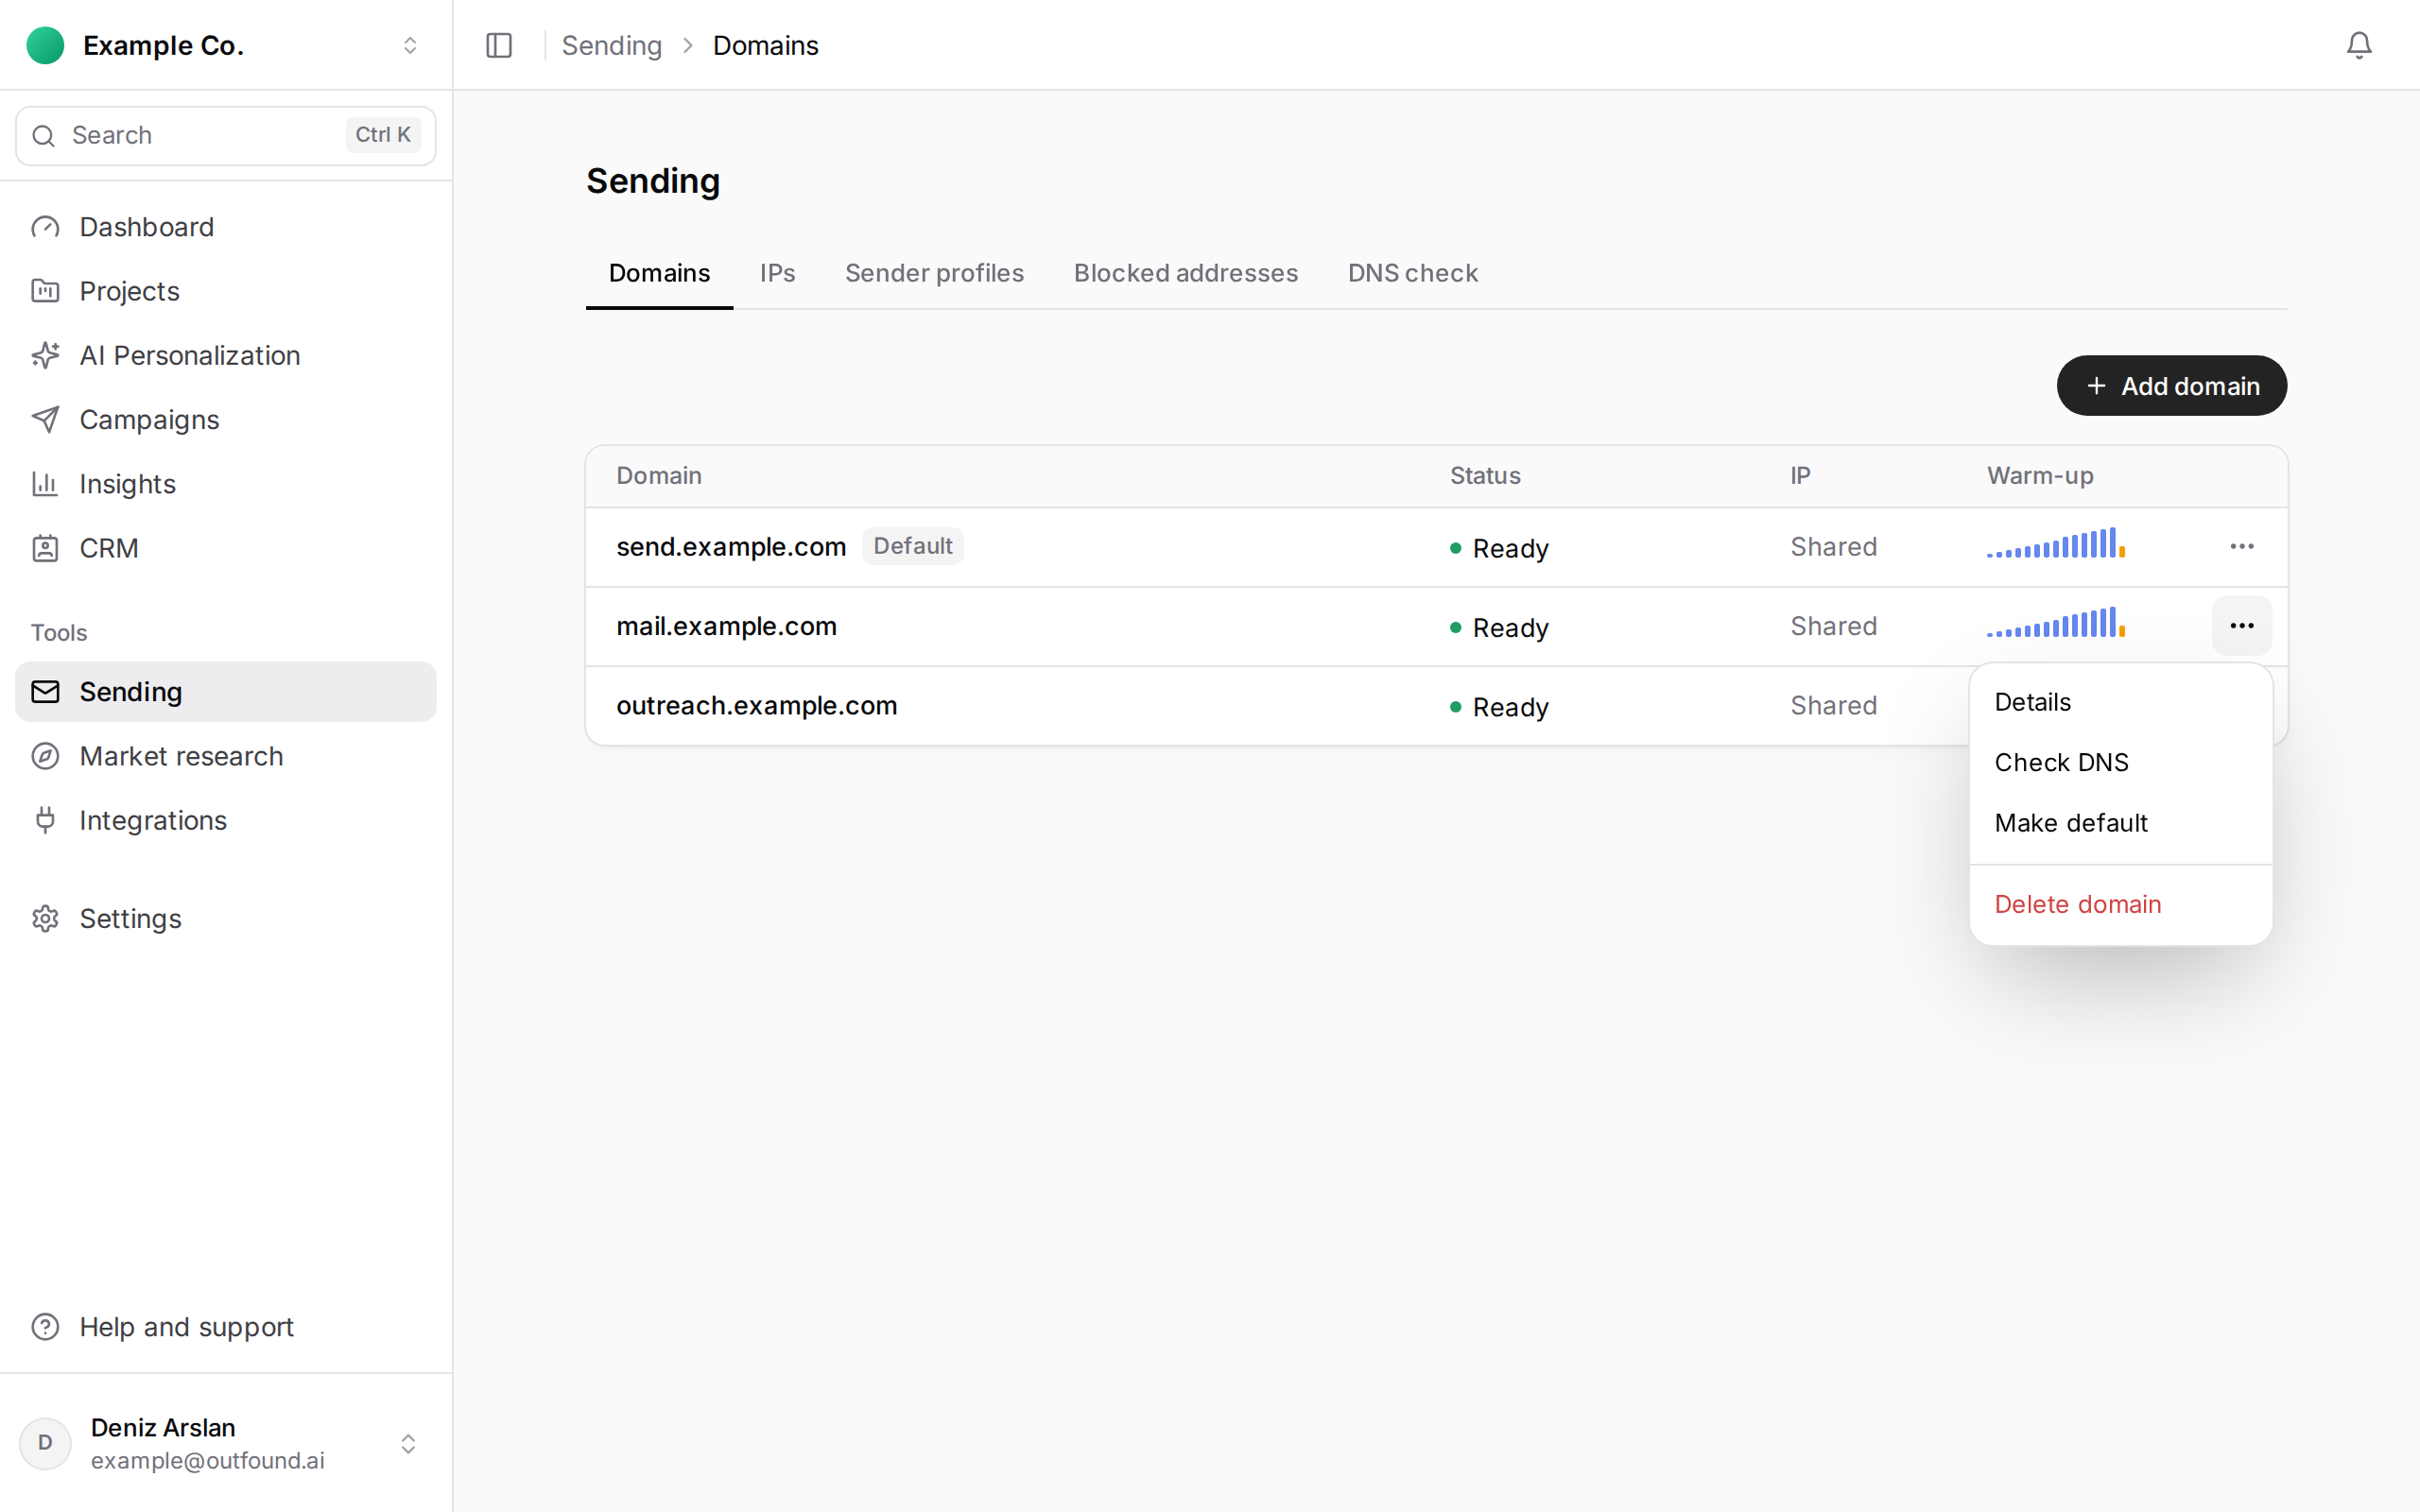2420x1512 pixels.
Task: Click the Add domain button
Action: coord(2171,386)
